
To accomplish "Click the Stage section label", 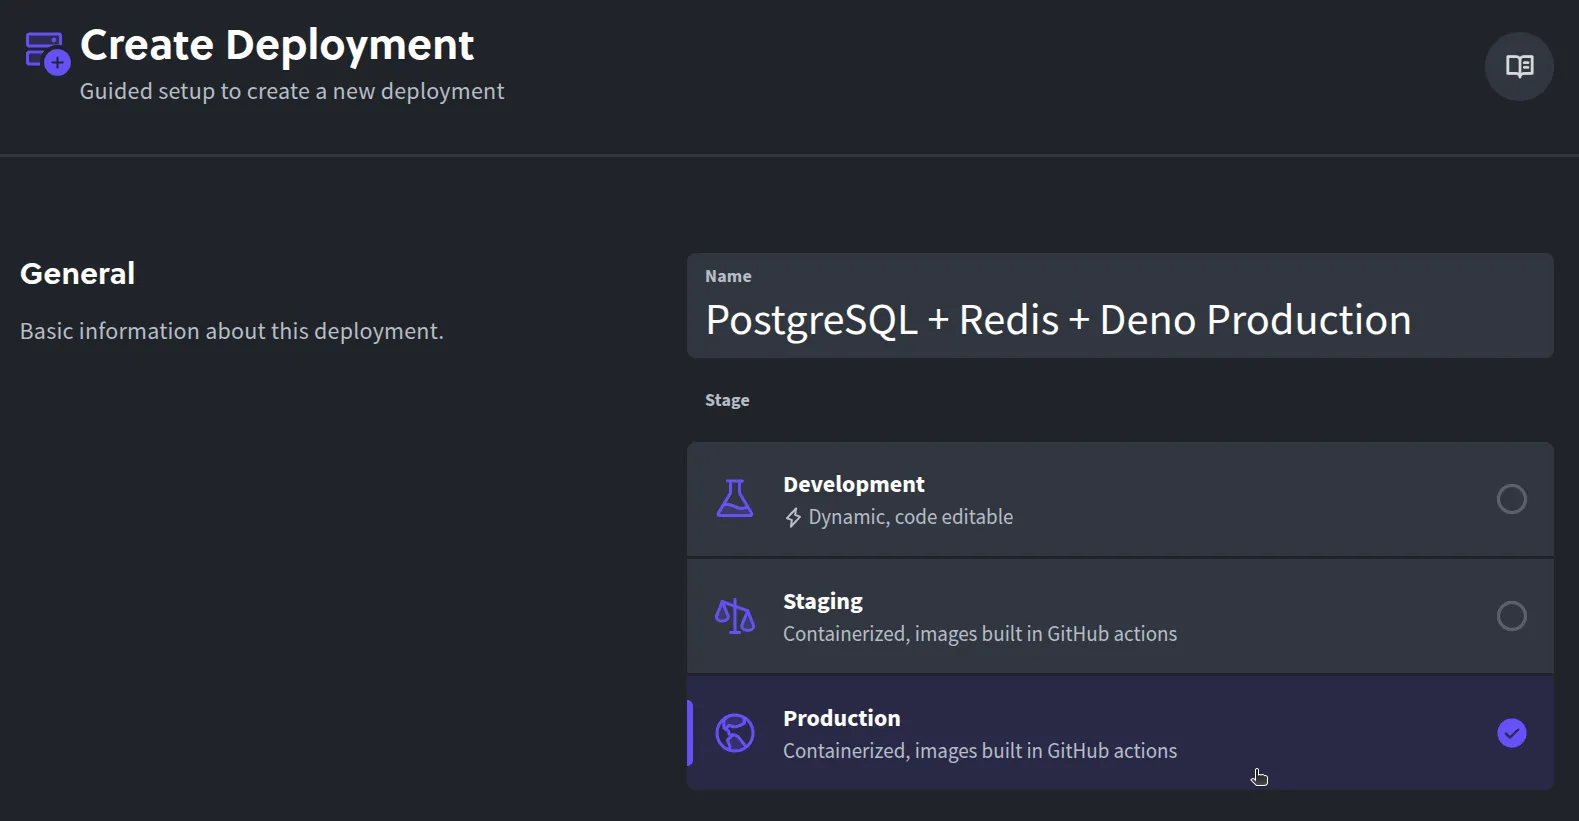I will click(727, 401).
